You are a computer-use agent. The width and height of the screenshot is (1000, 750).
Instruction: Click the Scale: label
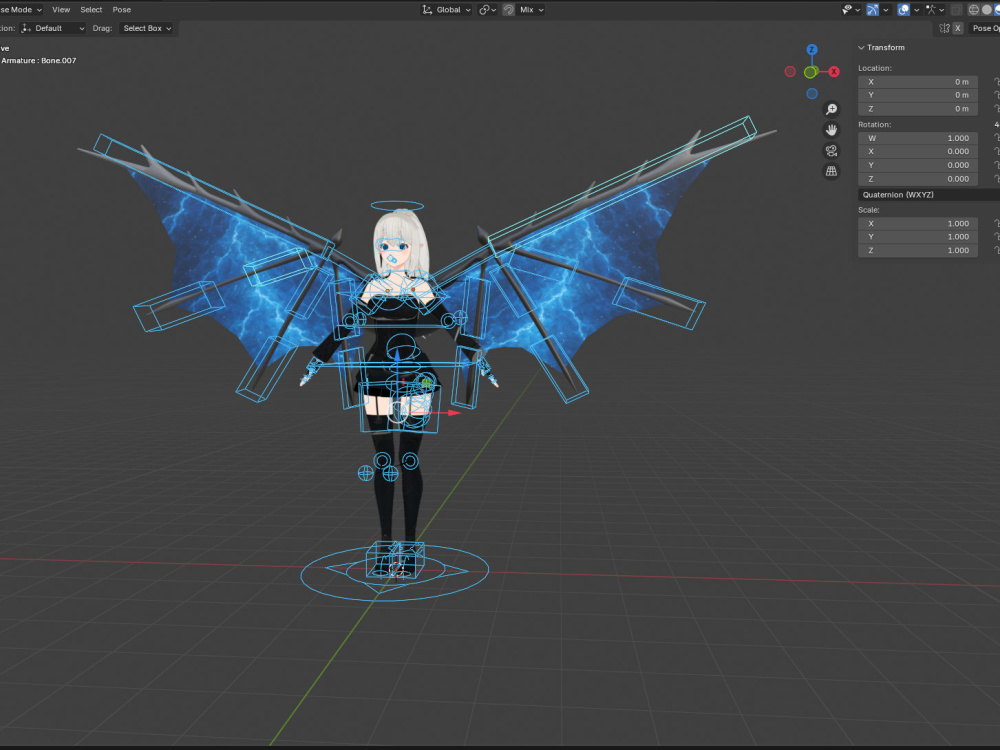869,210
